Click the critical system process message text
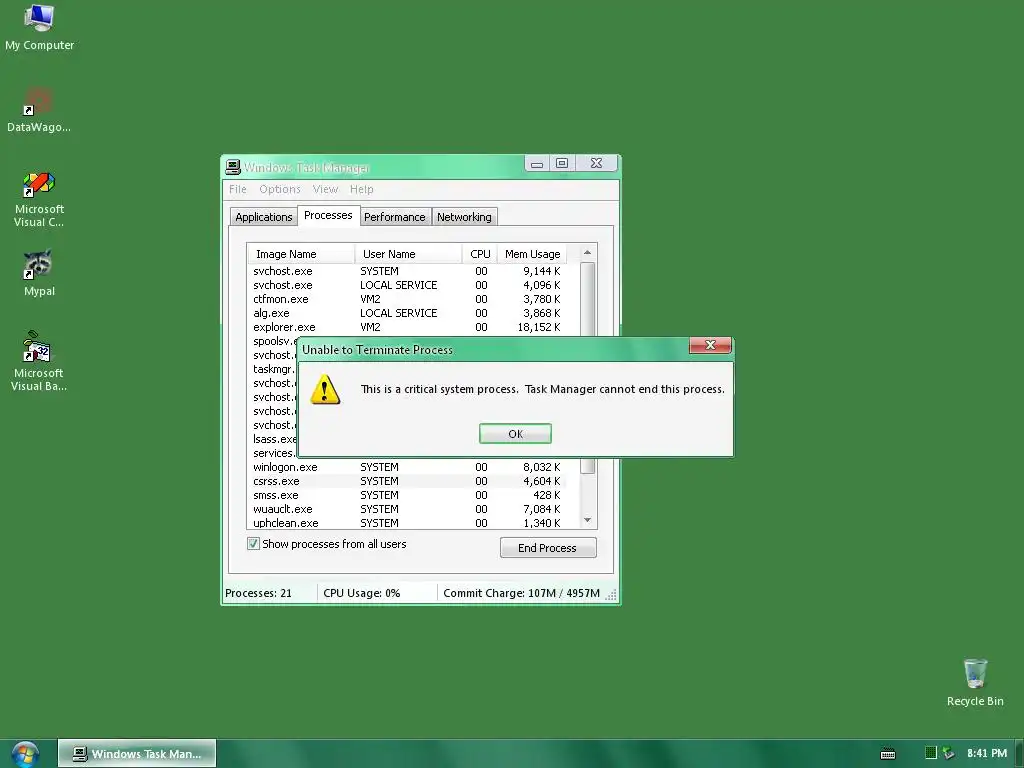The height and width of the screenshot is (768, 1024). (x=543, y=389)
